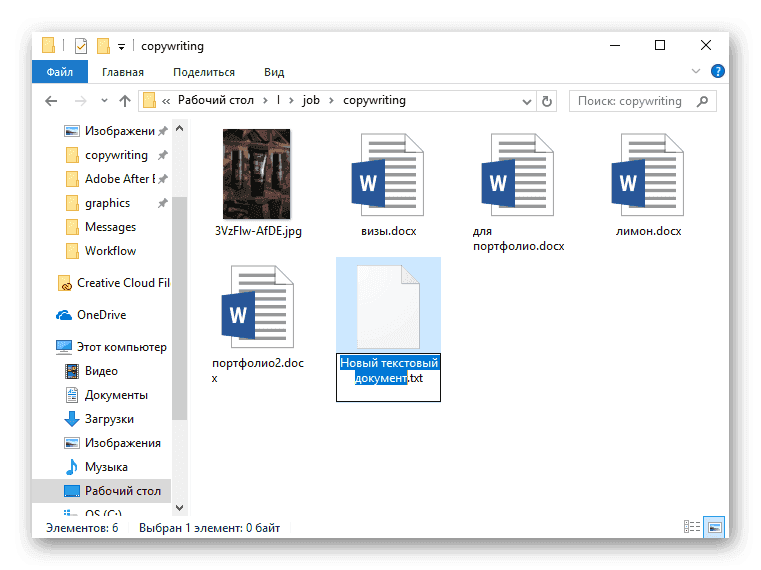Screen dimensions: 761x570
Task: Open recent locations dropdown arrow
Action: tap(104, 101)
